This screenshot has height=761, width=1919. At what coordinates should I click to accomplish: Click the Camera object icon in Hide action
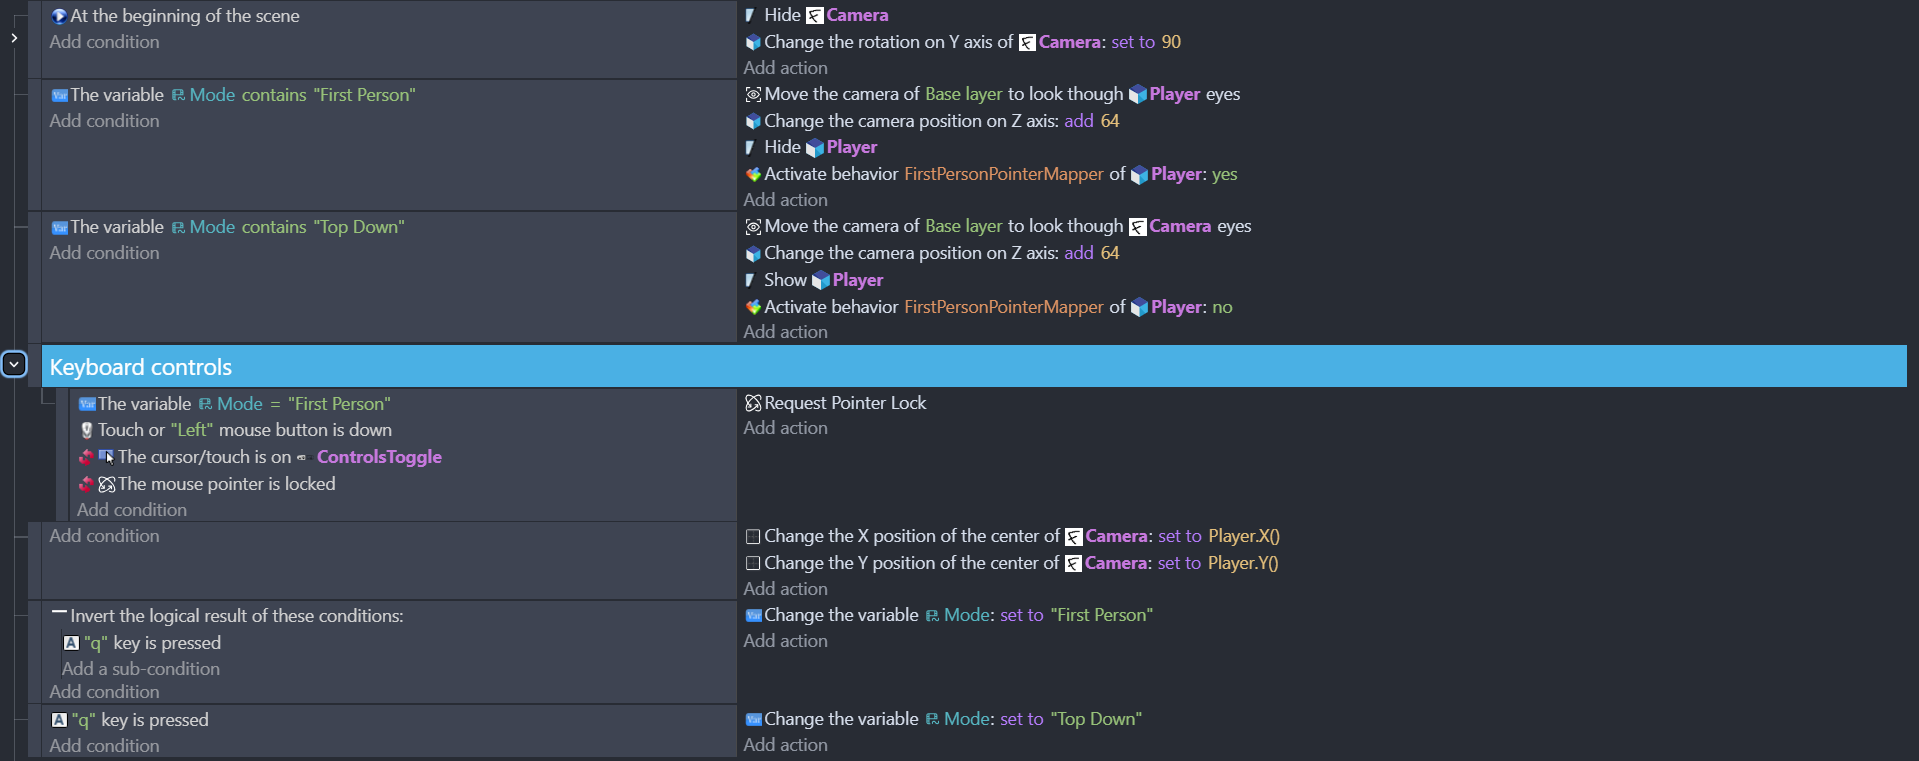coord(815,16)
